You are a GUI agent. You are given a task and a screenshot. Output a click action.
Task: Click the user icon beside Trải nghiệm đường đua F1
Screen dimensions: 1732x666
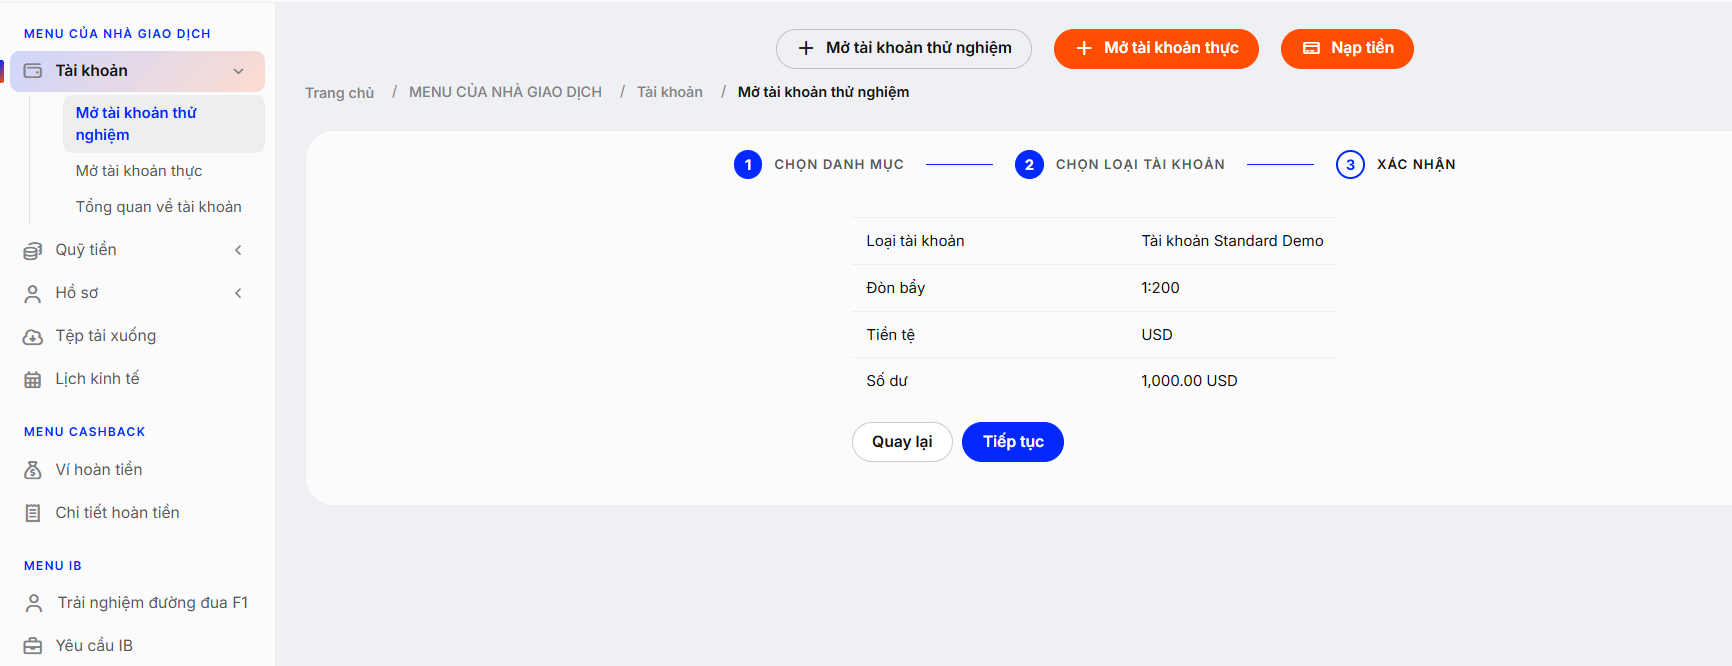click(x=34, y=603)
